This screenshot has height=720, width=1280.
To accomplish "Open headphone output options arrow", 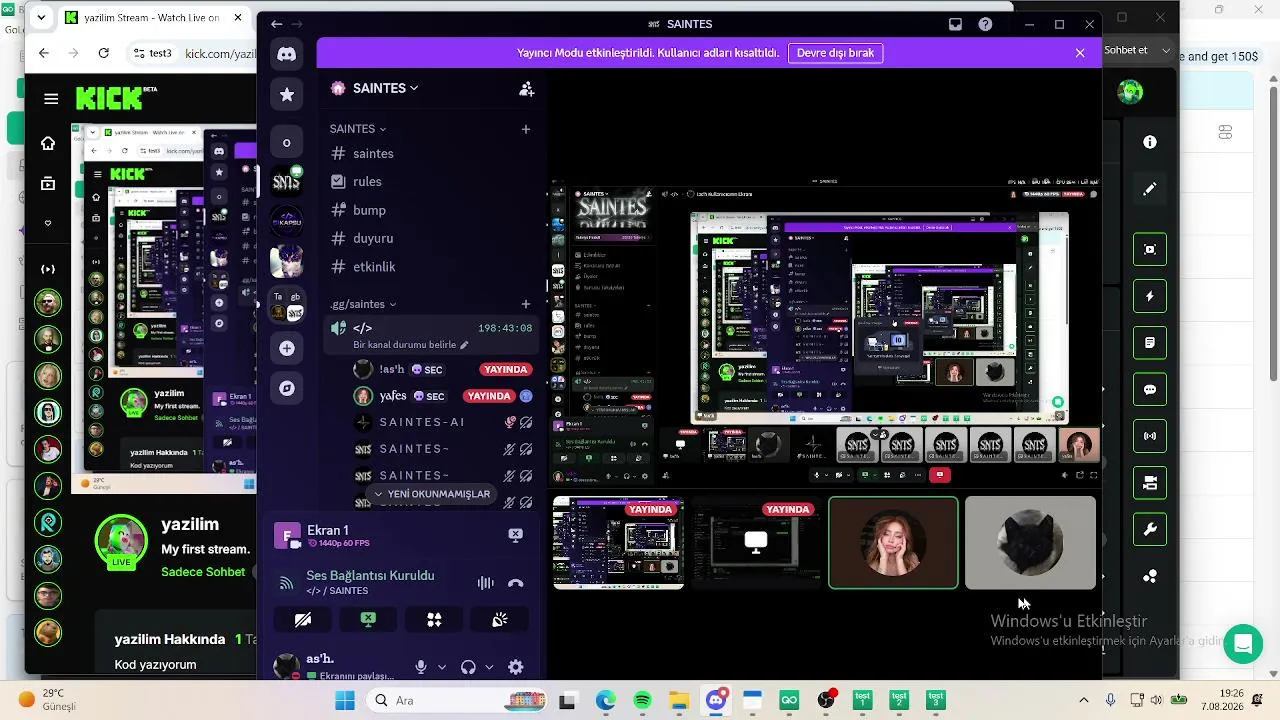I will tap(489, 667).
